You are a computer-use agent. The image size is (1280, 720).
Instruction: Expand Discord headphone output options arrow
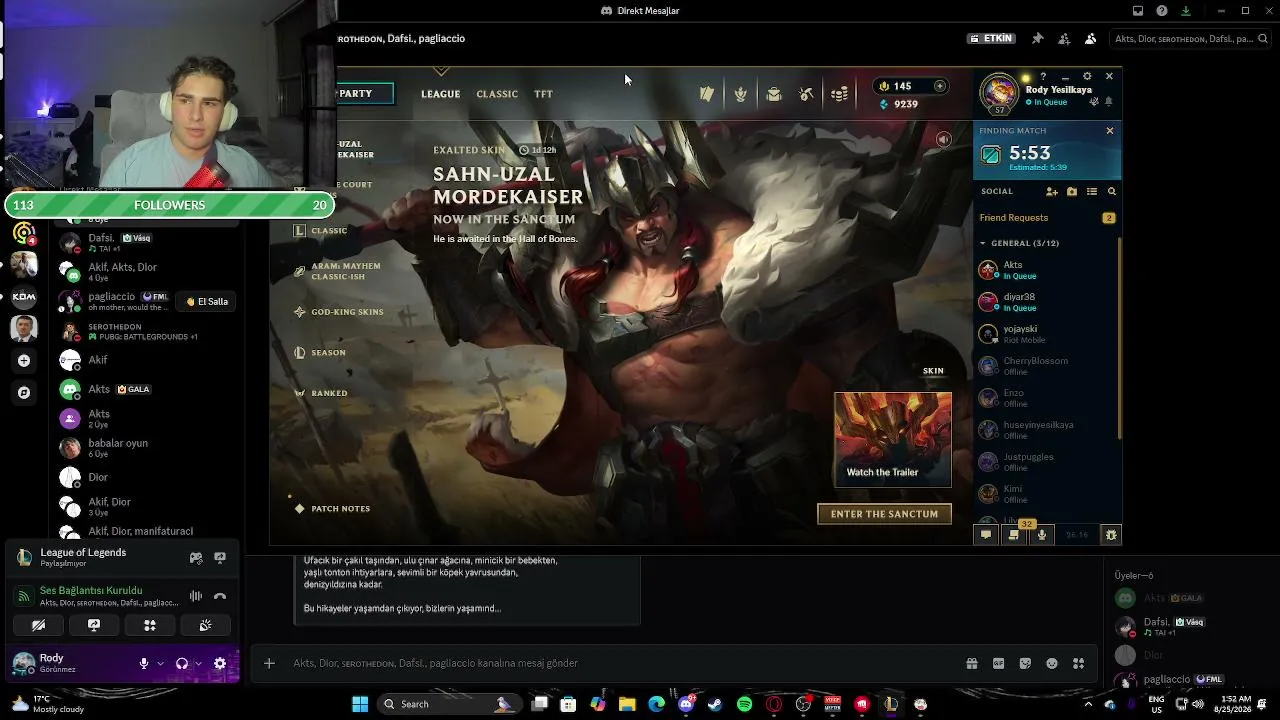pos(198,663)
